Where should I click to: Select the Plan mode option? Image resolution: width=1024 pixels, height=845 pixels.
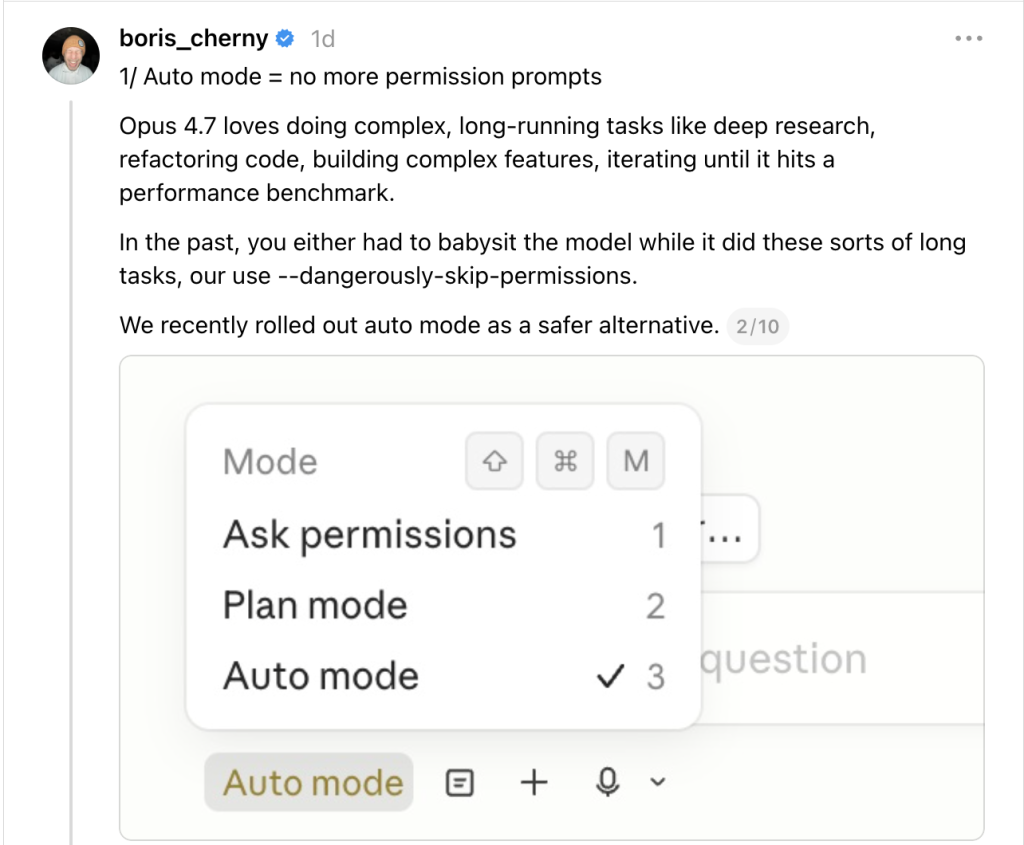point(315,605)
